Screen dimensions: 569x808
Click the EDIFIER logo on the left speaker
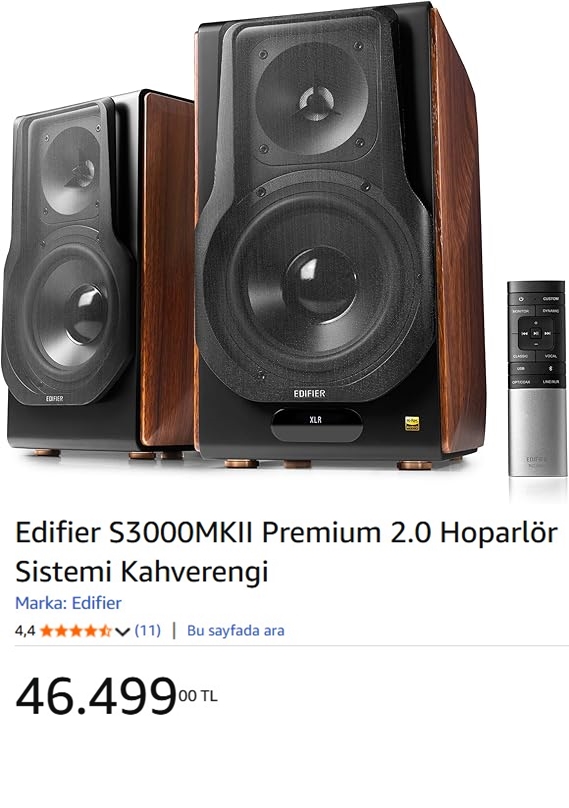[54, 398]
